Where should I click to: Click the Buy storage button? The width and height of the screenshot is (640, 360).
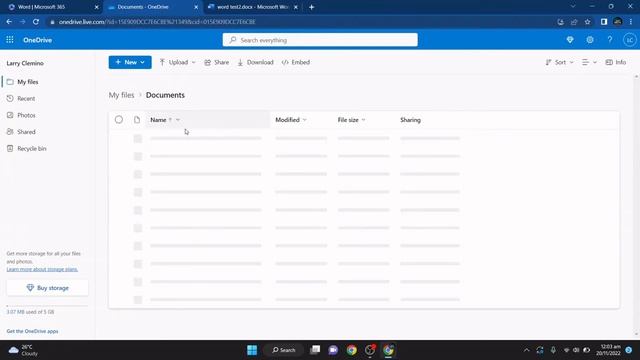click(x=47, y=288)
